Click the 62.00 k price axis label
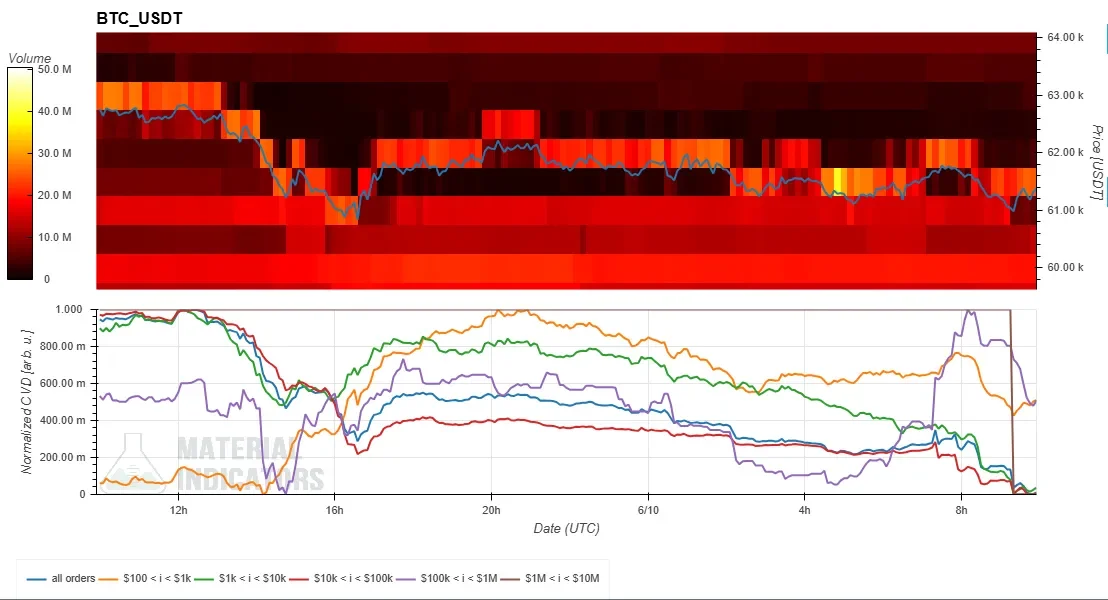Viewport: 1108px width, 600px height. 1065,152
